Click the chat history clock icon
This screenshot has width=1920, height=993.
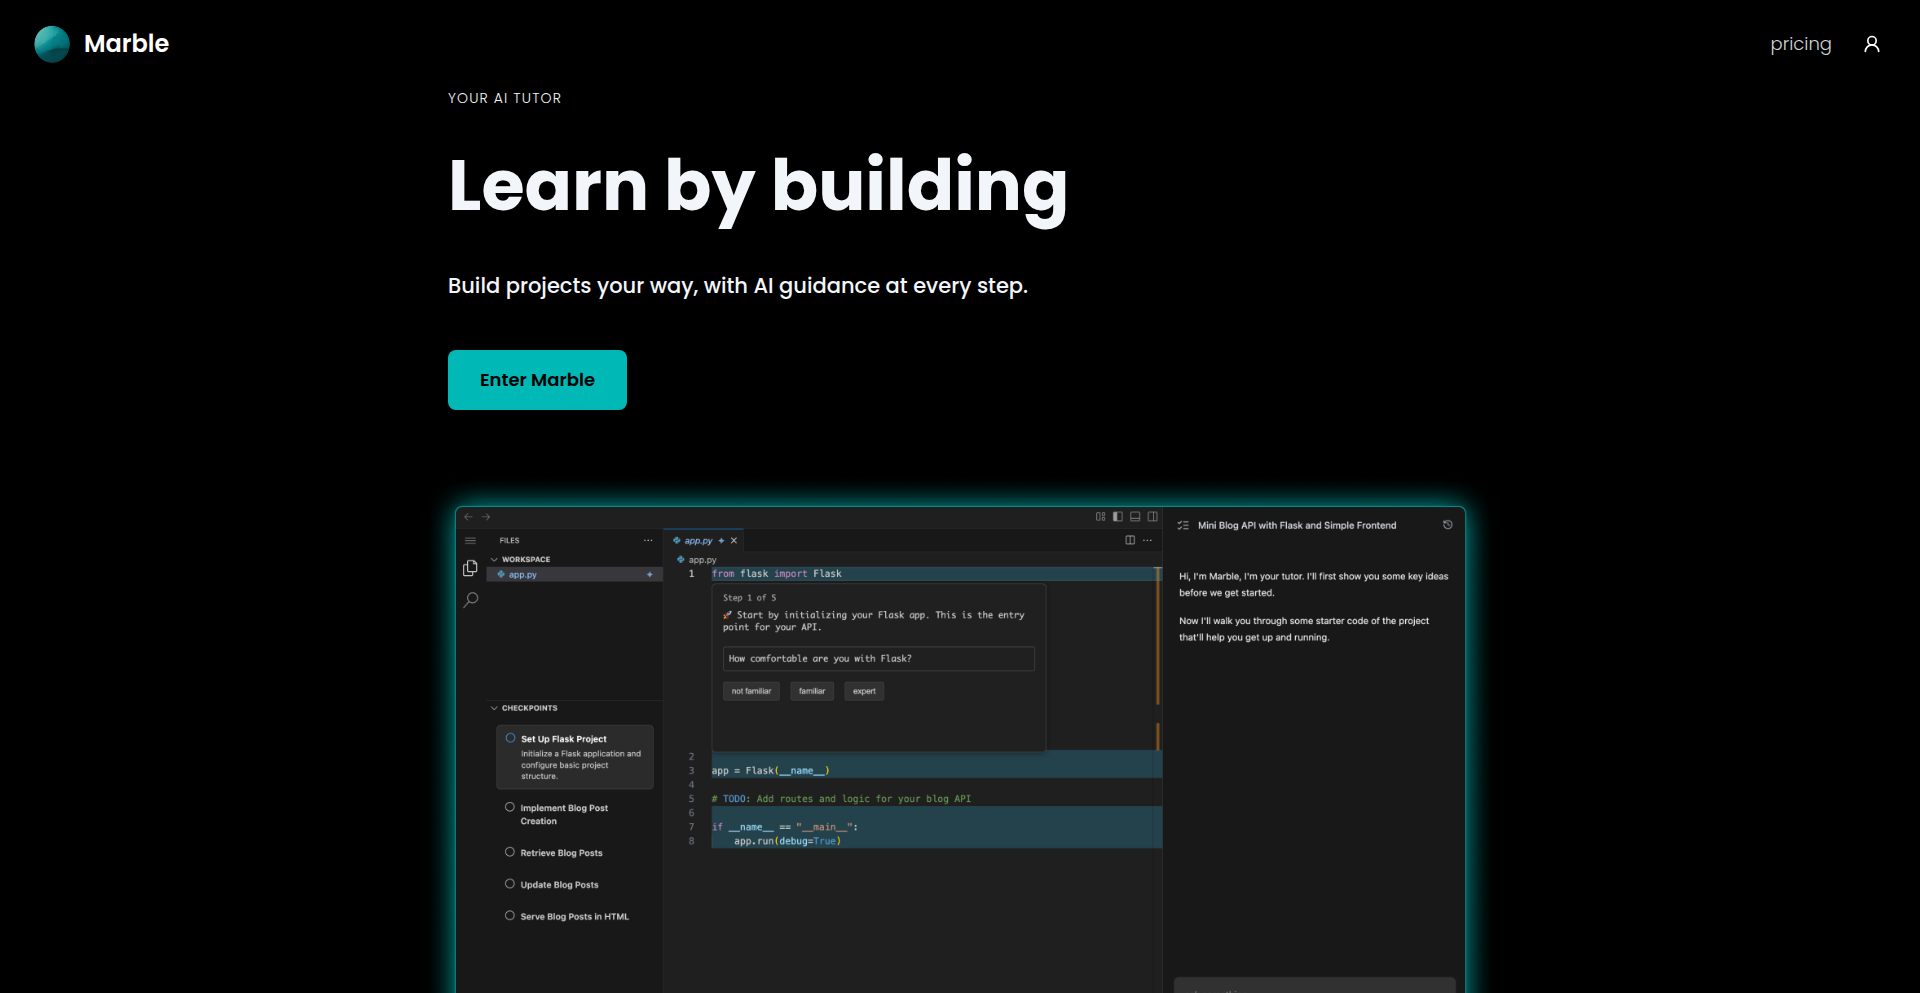click(1447, 525)
